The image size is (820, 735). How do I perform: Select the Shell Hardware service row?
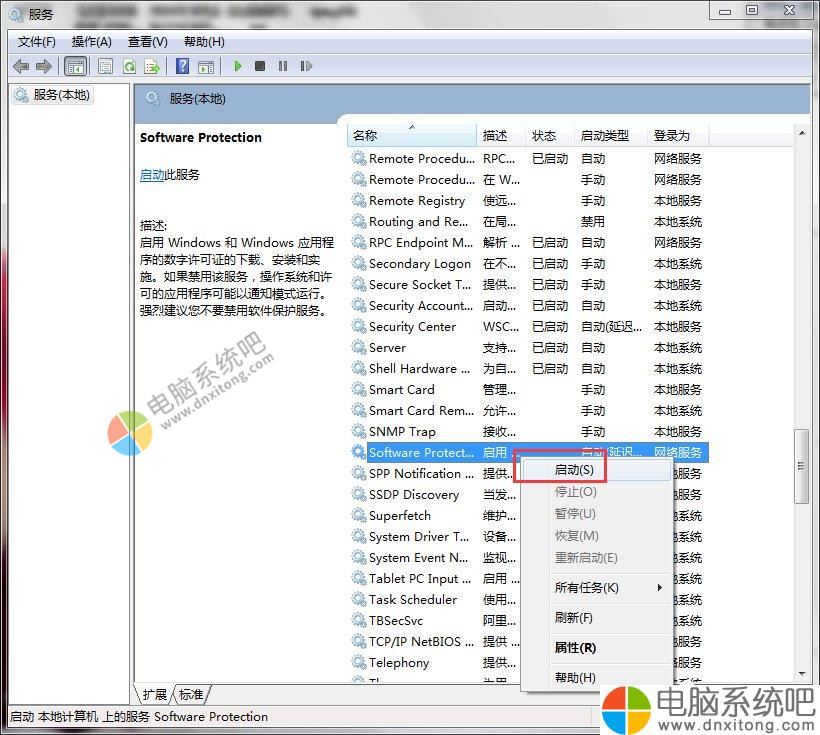[x=528, y=369]
